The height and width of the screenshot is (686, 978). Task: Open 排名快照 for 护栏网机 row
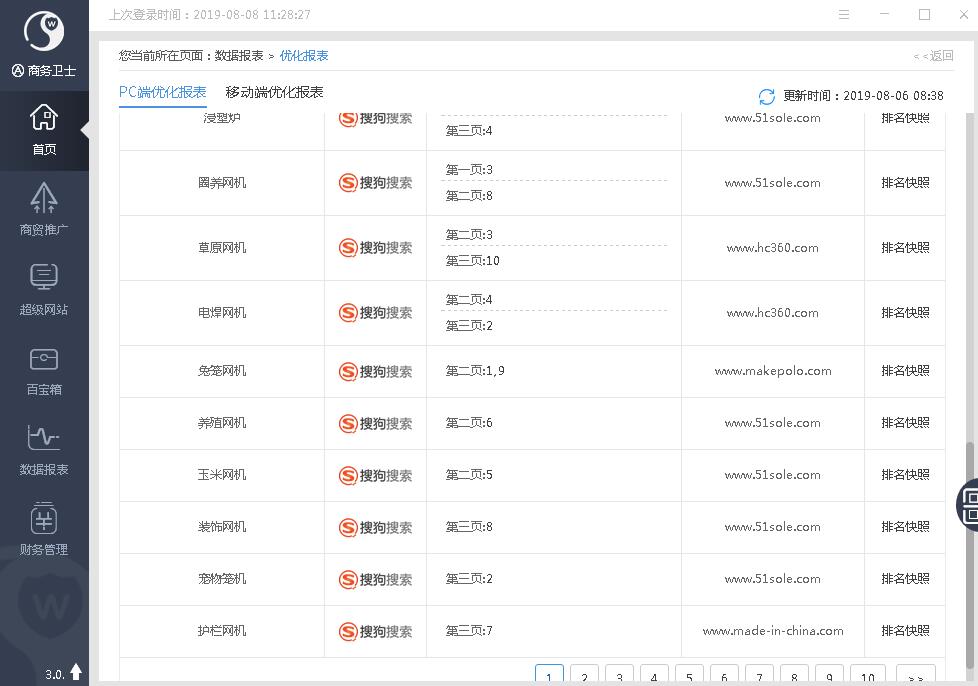(x=905, y=631)
